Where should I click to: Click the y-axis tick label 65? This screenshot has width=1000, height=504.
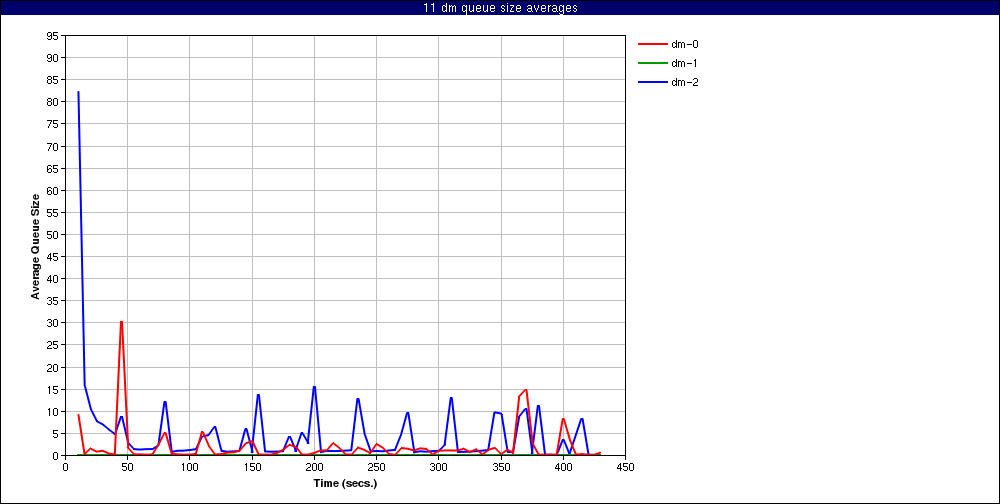[x=54, y=168]
